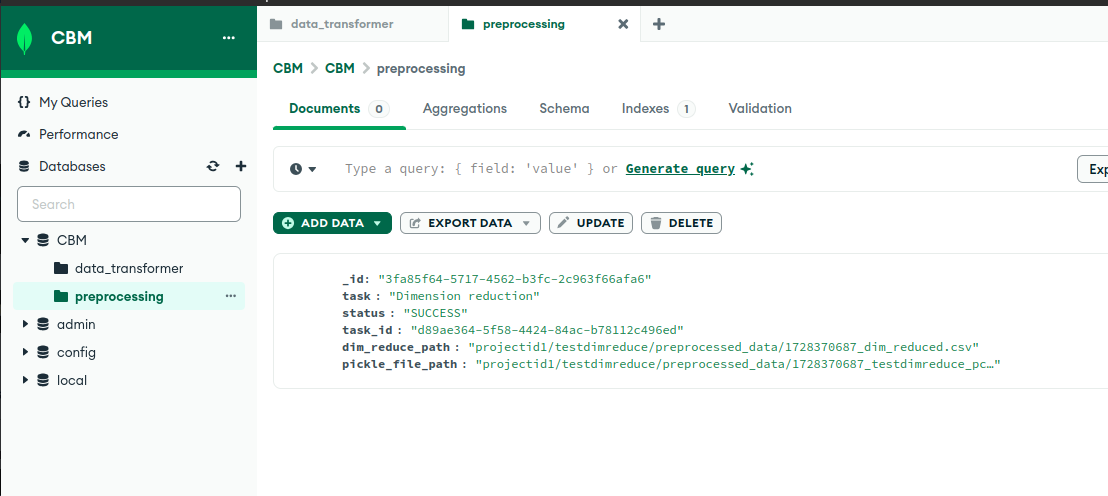Open query history clock dropdown
Viewport: 1108px width, 496px height.
pos(303,169)
